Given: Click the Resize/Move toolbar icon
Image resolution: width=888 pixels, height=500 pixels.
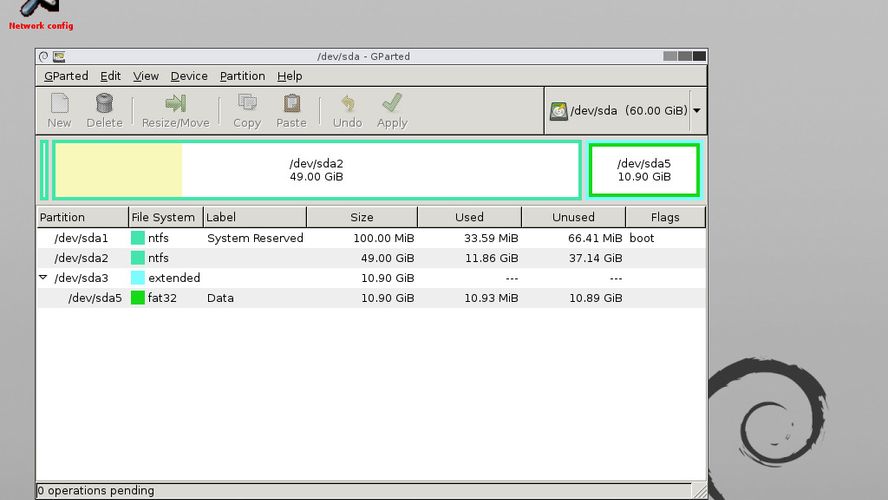Looking at the screenshot, I should [176, 103].
